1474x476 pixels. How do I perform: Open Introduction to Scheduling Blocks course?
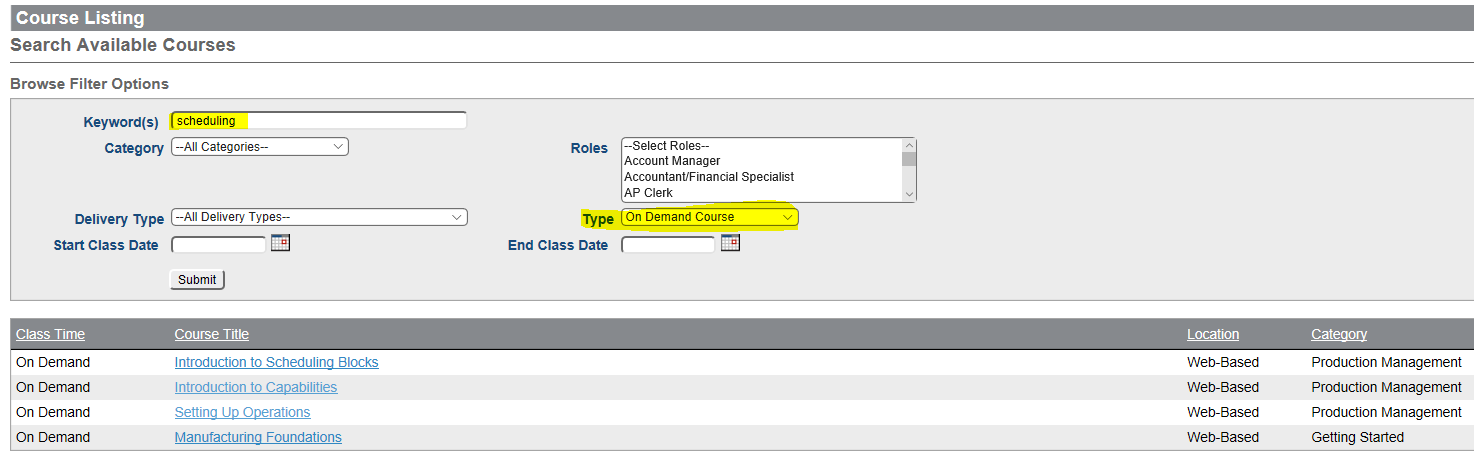point(276,362)
